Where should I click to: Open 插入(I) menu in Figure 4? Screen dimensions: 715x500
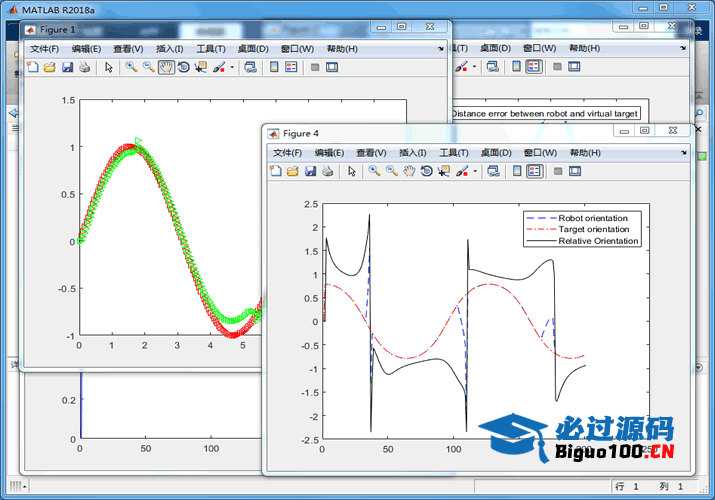coord(413,152)
